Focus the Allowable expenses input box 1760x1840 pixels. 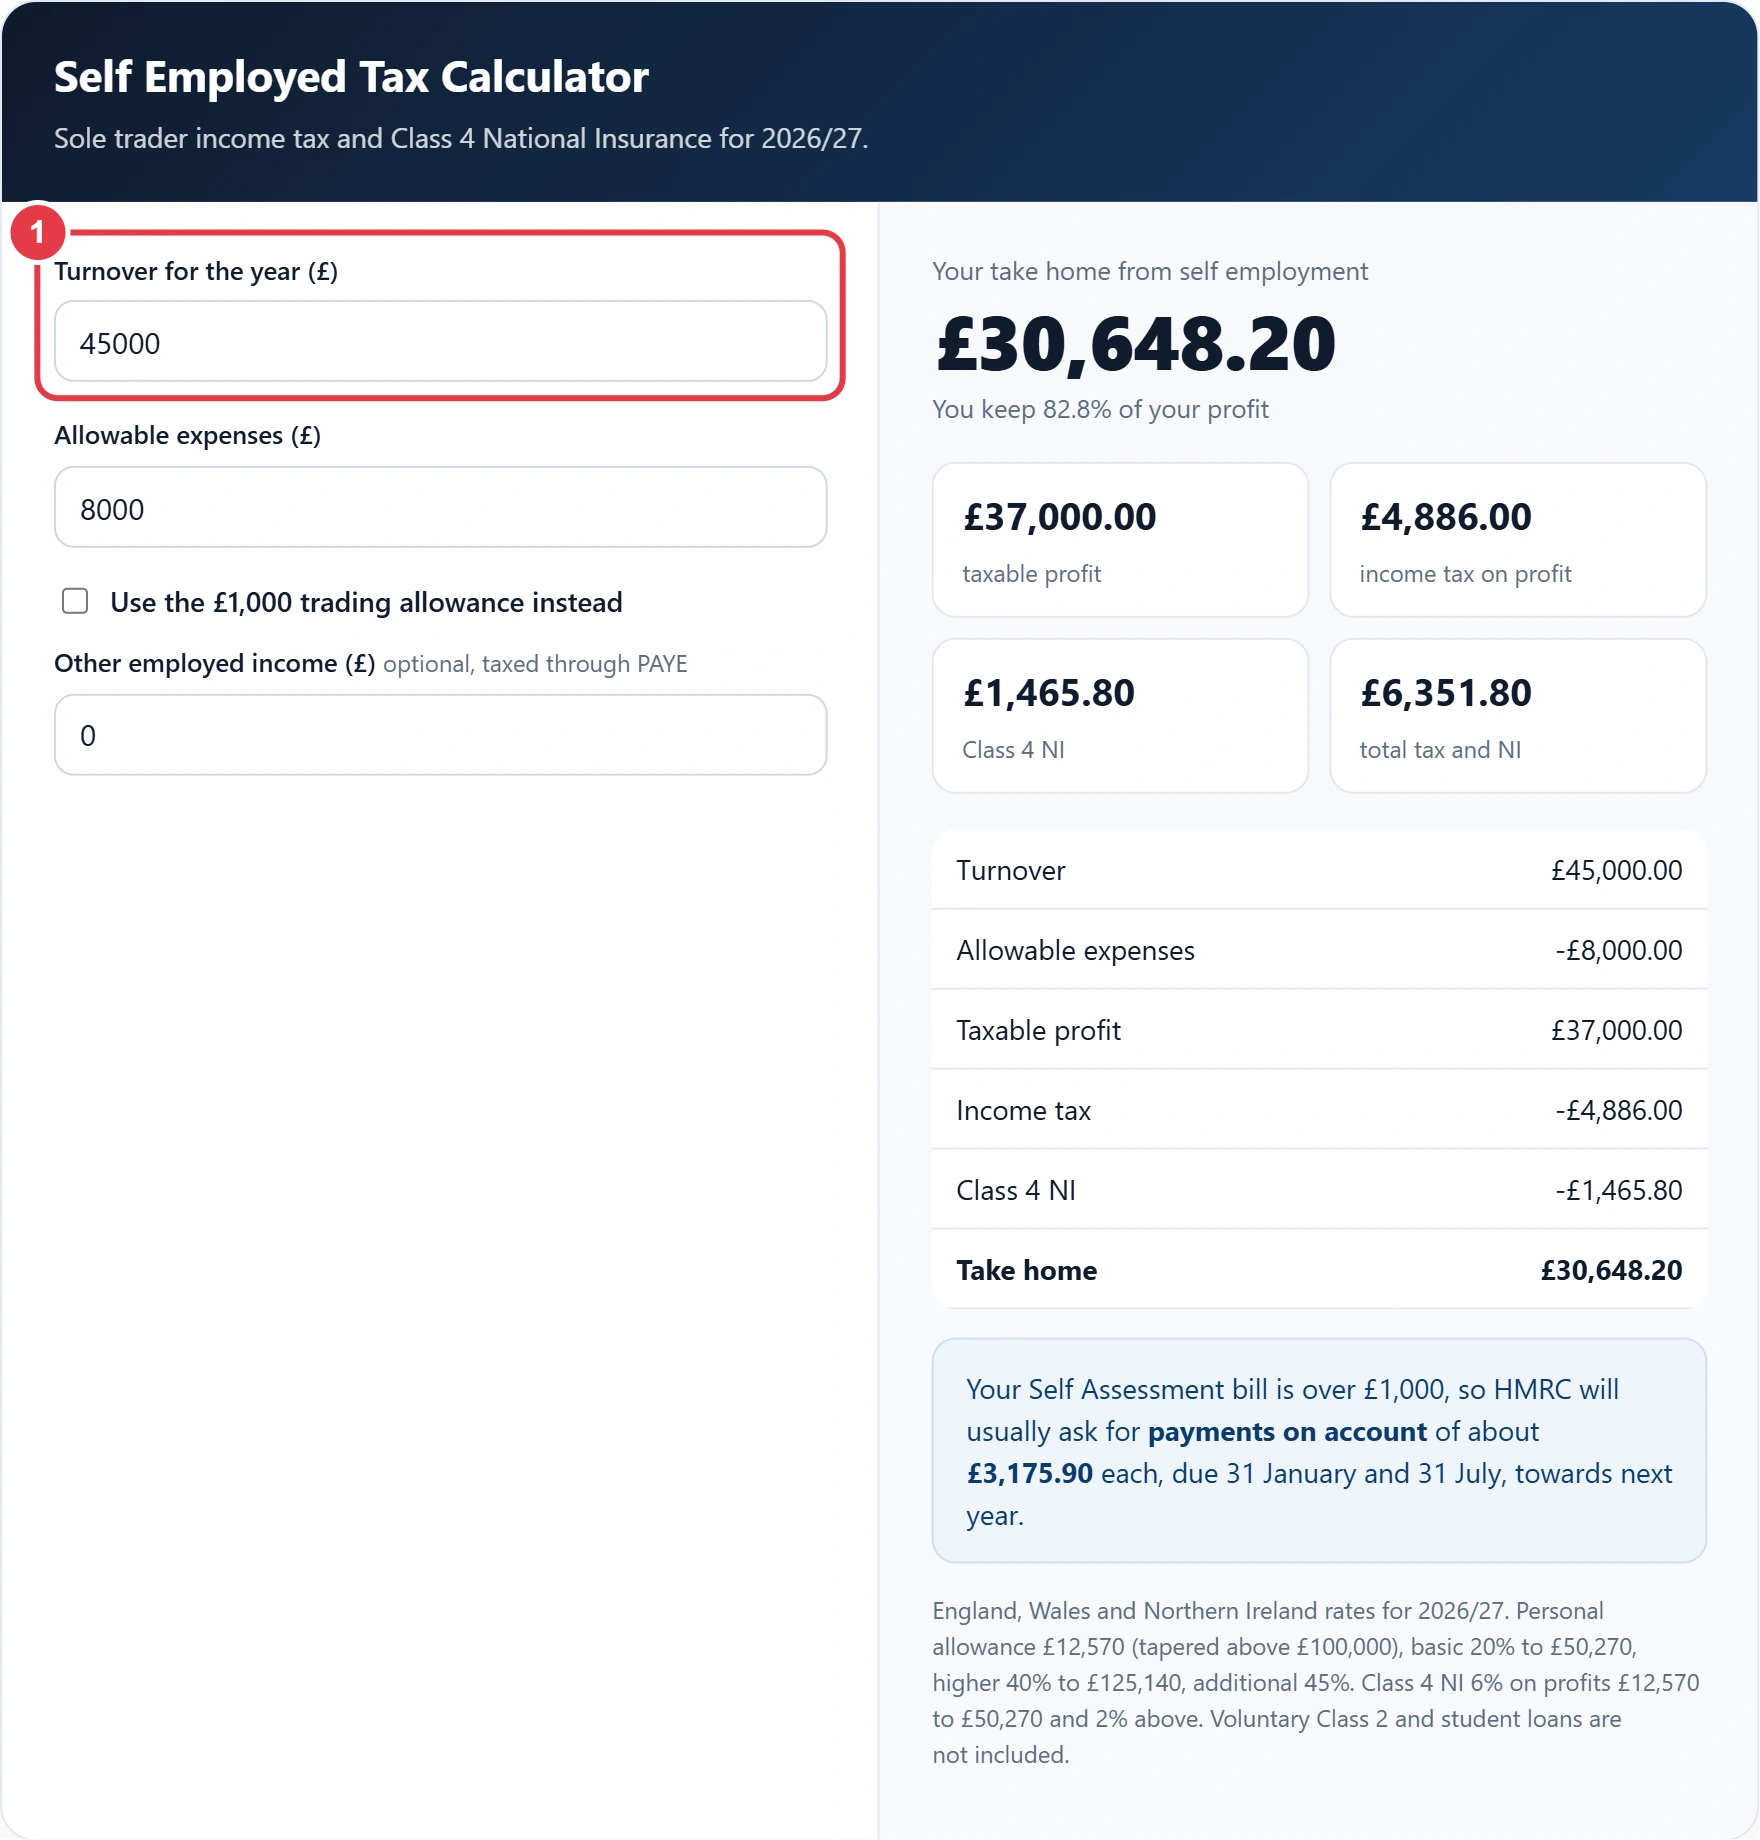(440, 507)
